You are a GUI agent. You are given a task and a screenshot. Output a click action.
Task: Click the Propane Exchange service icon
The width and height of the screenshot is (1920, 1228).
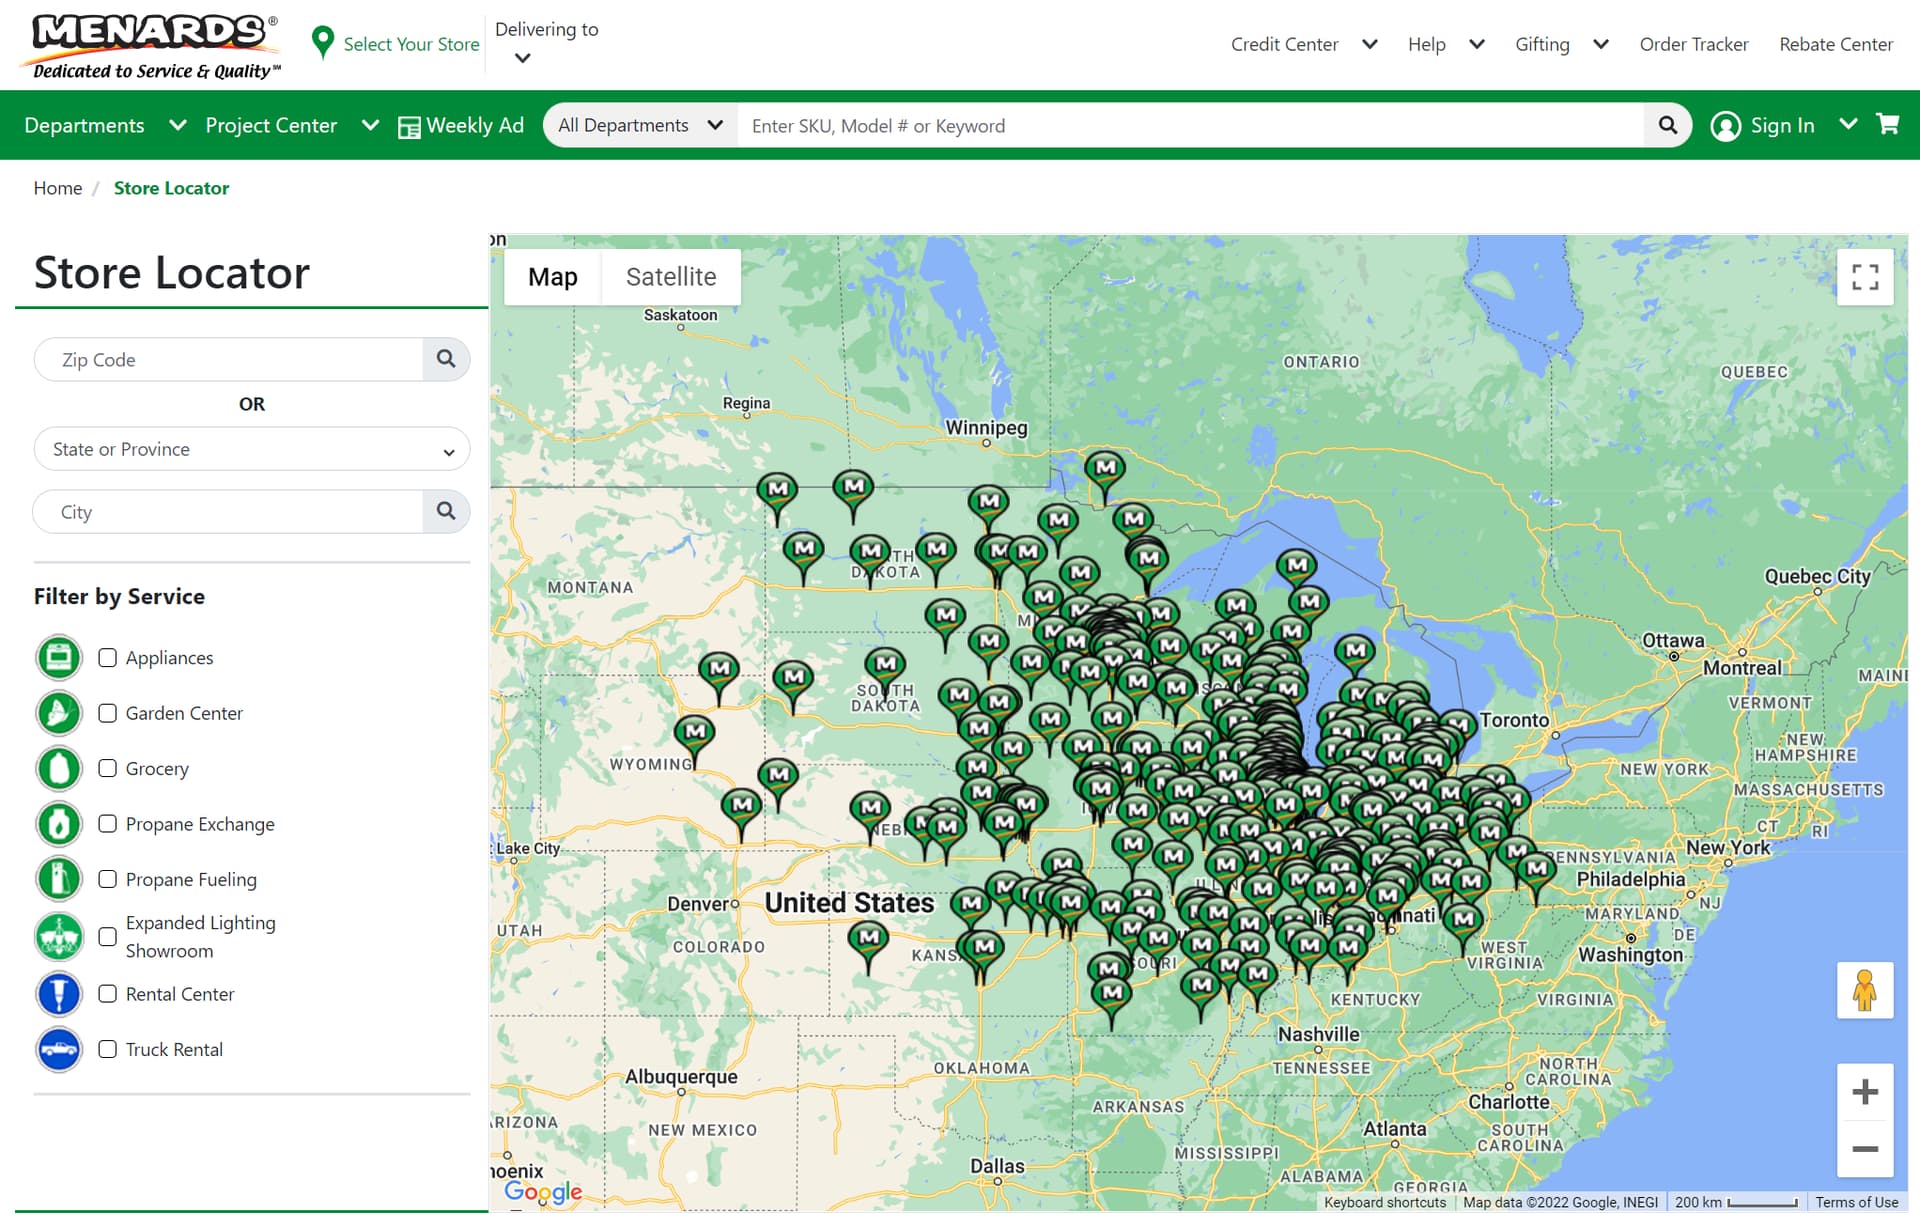[59, 824]
